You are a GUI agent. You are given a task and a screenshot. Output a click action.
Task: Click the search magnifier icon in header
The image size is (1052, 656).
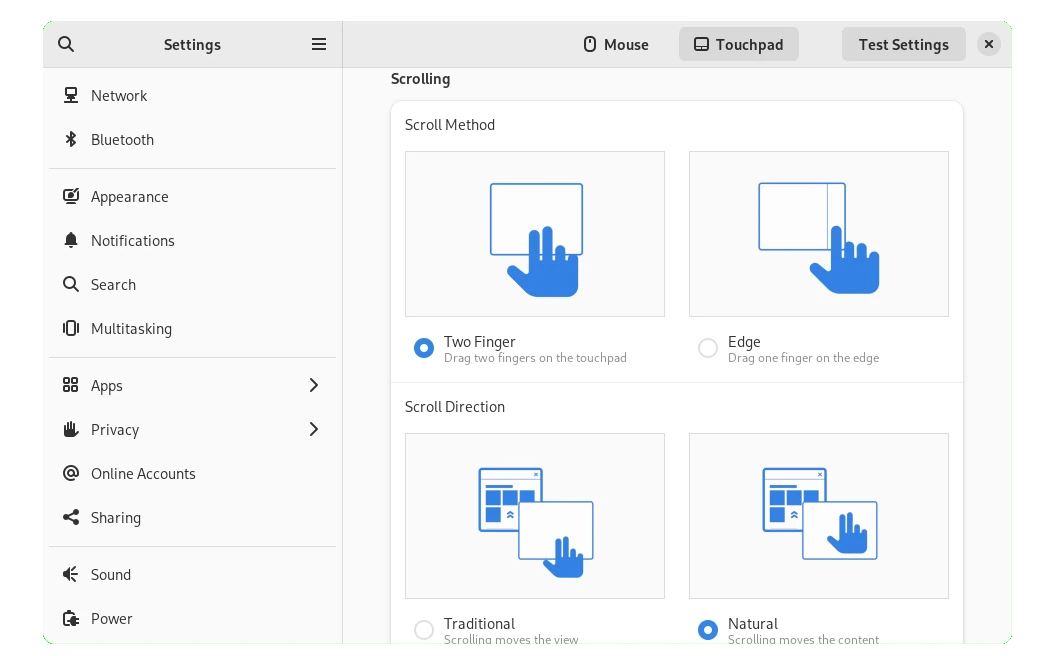(x=66, y=44)
